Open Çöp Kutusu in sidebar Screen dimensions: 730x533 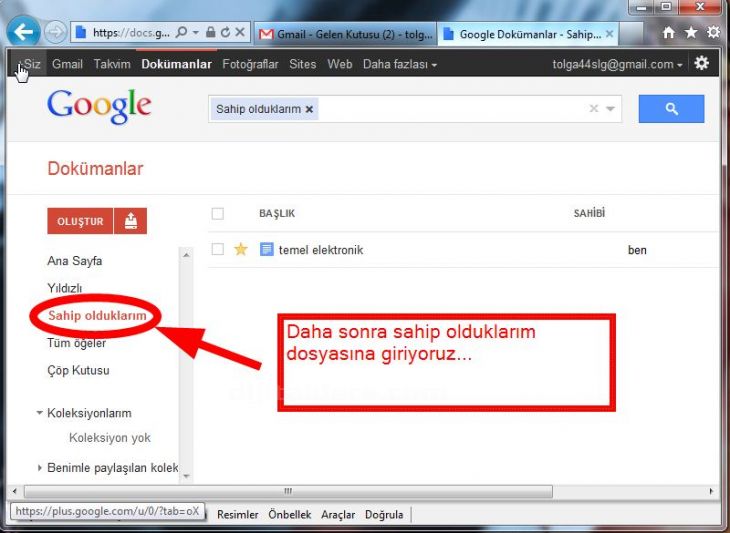78,371
